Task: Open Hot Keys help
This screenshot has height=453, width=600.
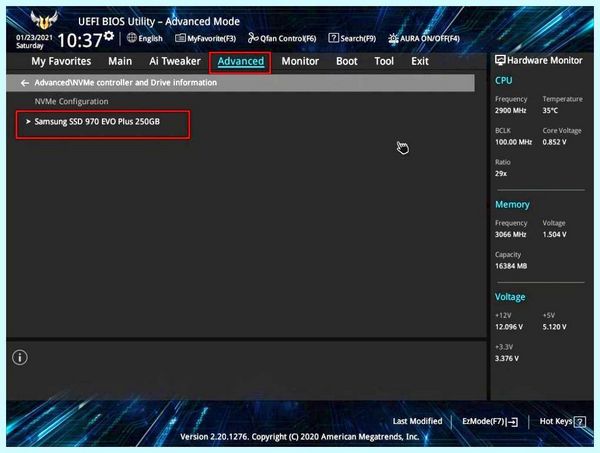Action: [x=562, y=422]
